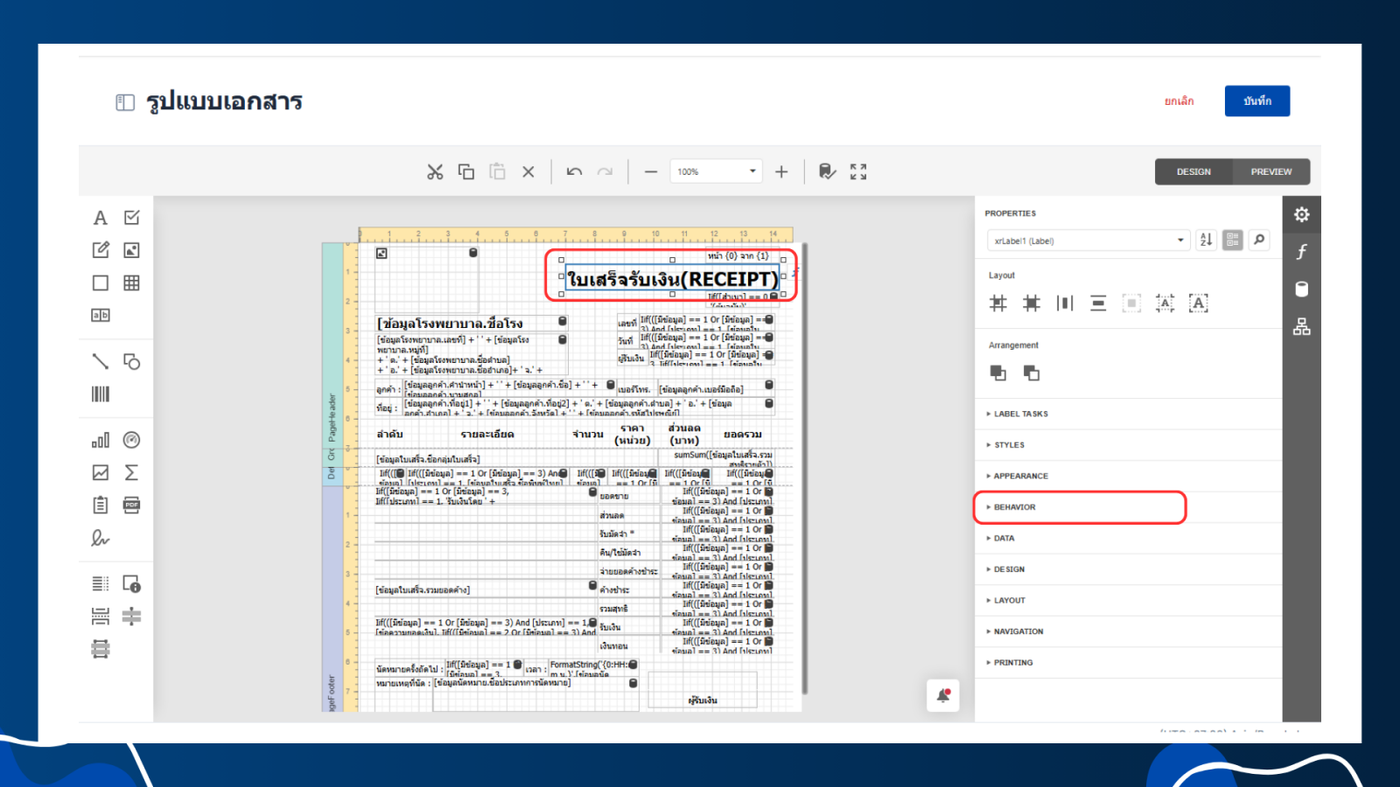Switch to the PREVIEW tab
Viewport: 1400px width, 787px height.
pos(1271,172)
